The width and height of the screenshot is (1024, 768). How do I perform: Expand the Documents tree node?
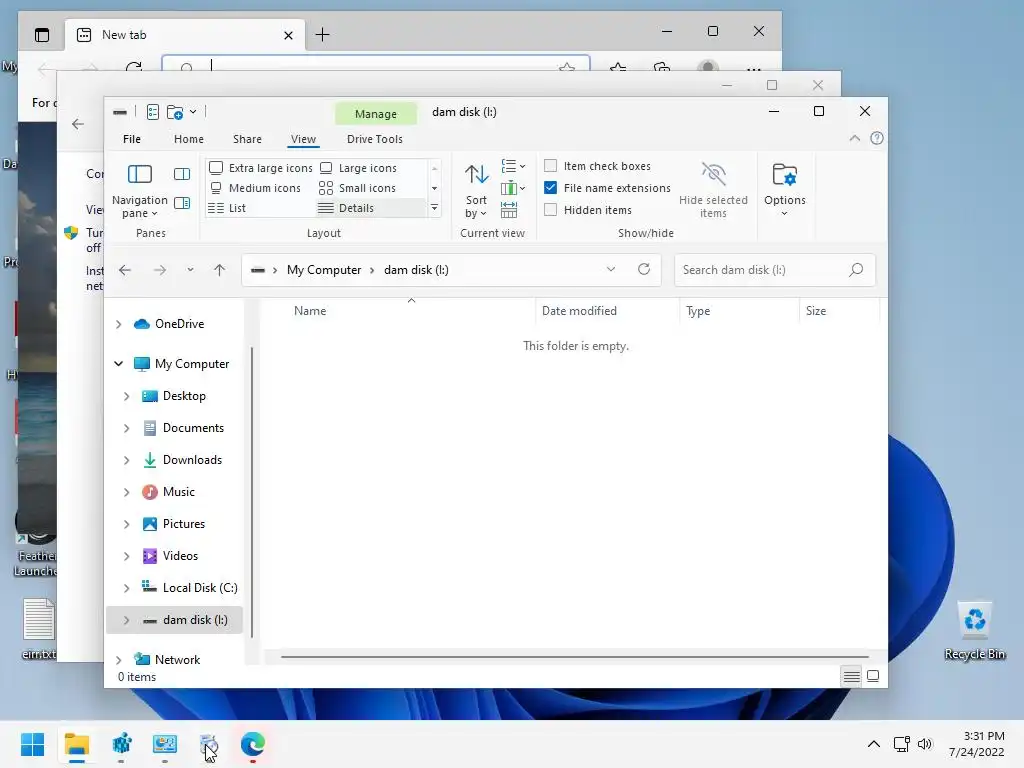pos(127,428)
